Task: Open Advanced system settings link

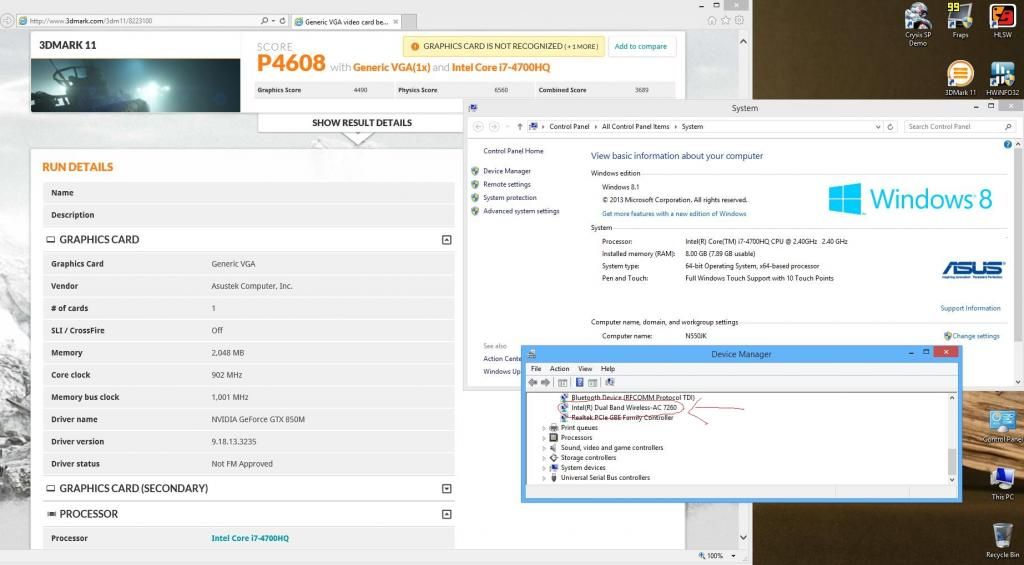Action: coord(521,211)
